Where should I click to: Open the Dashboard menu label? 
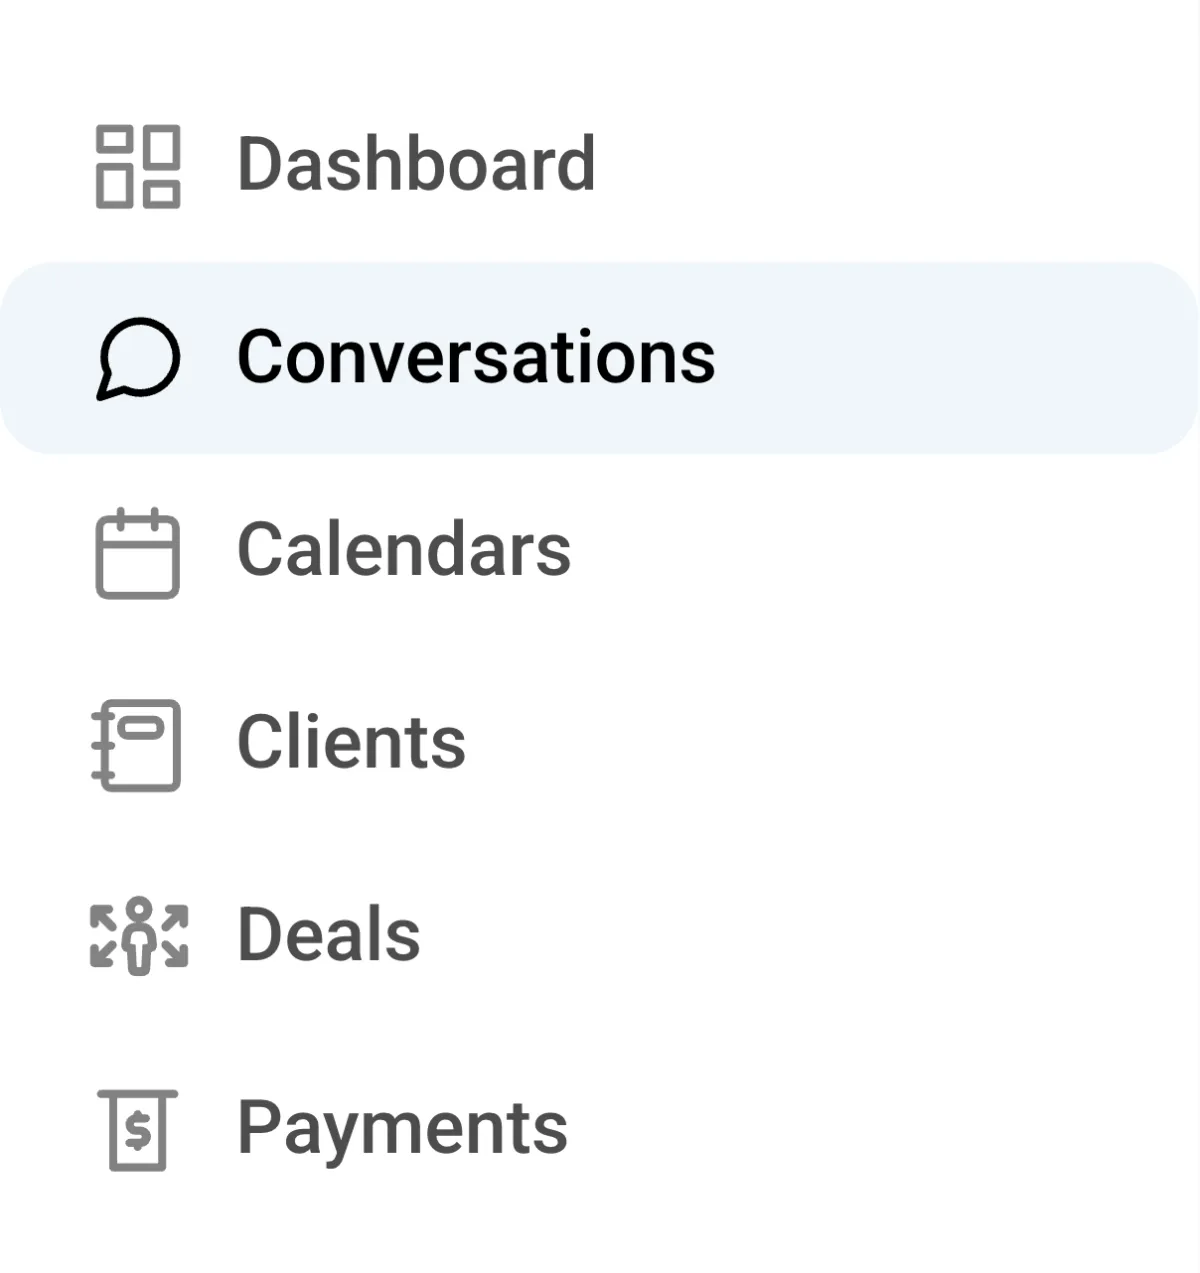(x=416, y=164)
